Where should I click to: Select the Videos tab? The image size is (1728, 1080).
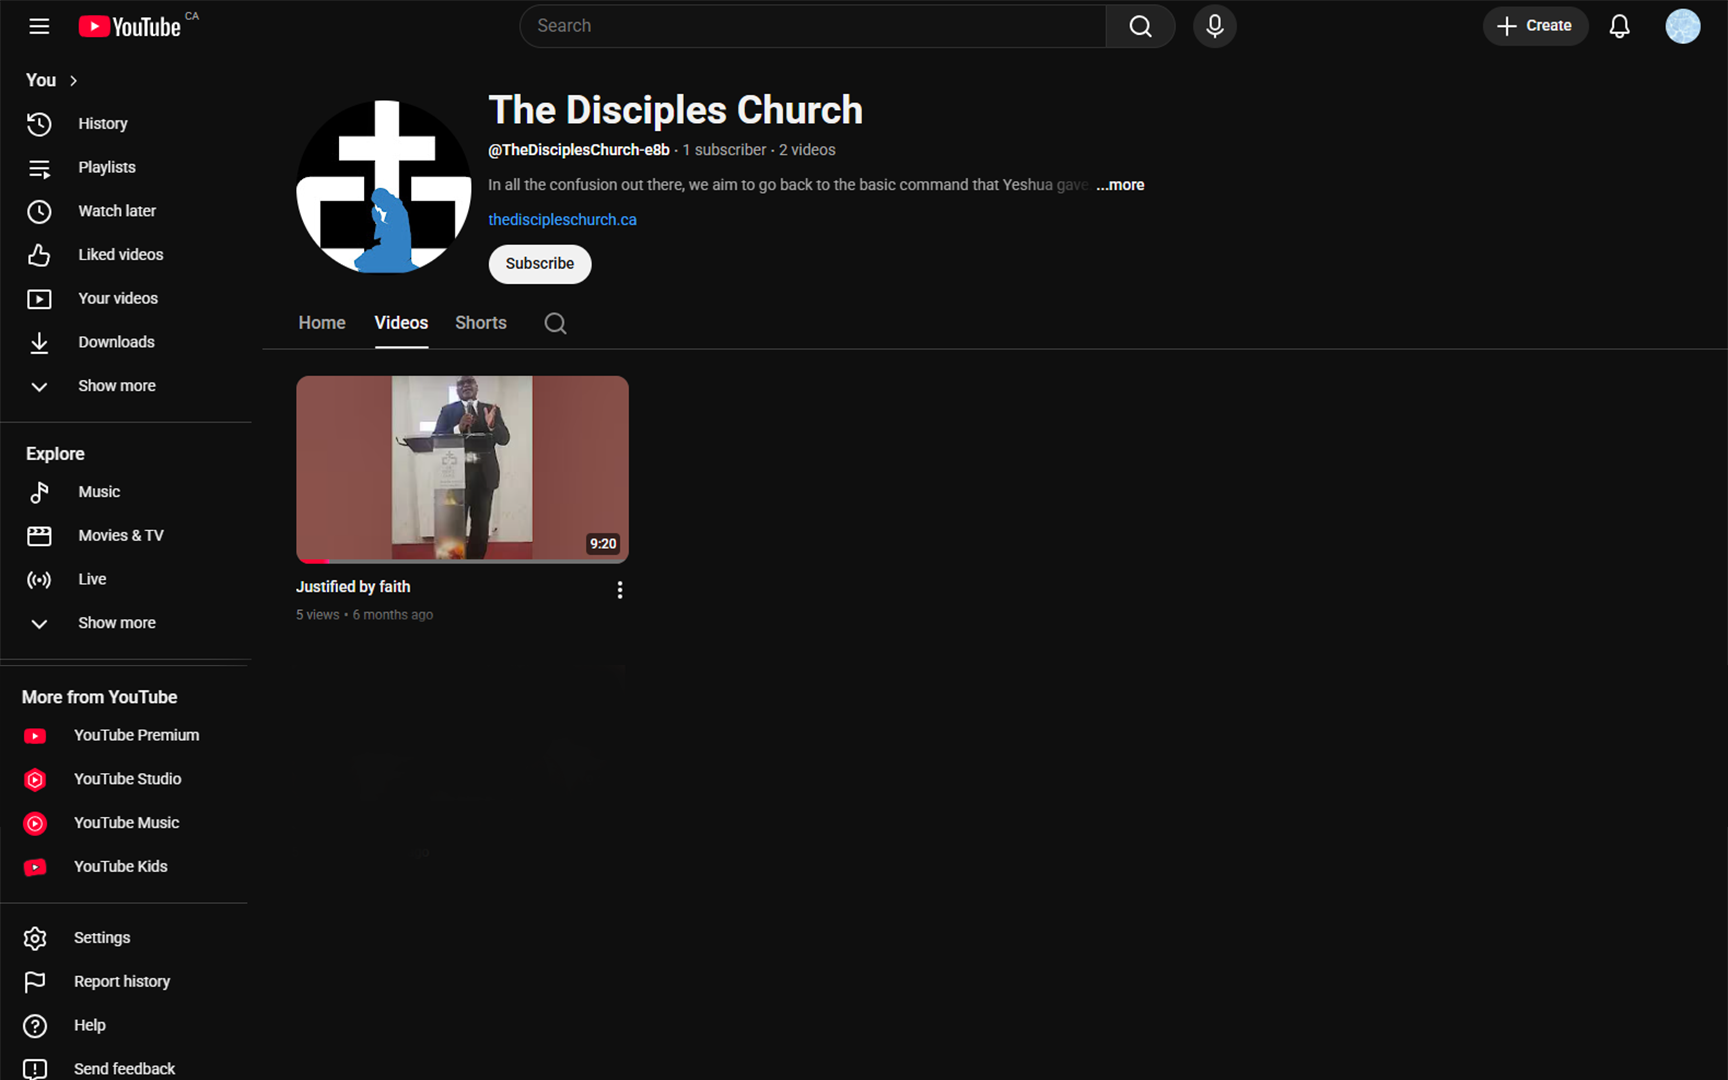click(401, 323)
